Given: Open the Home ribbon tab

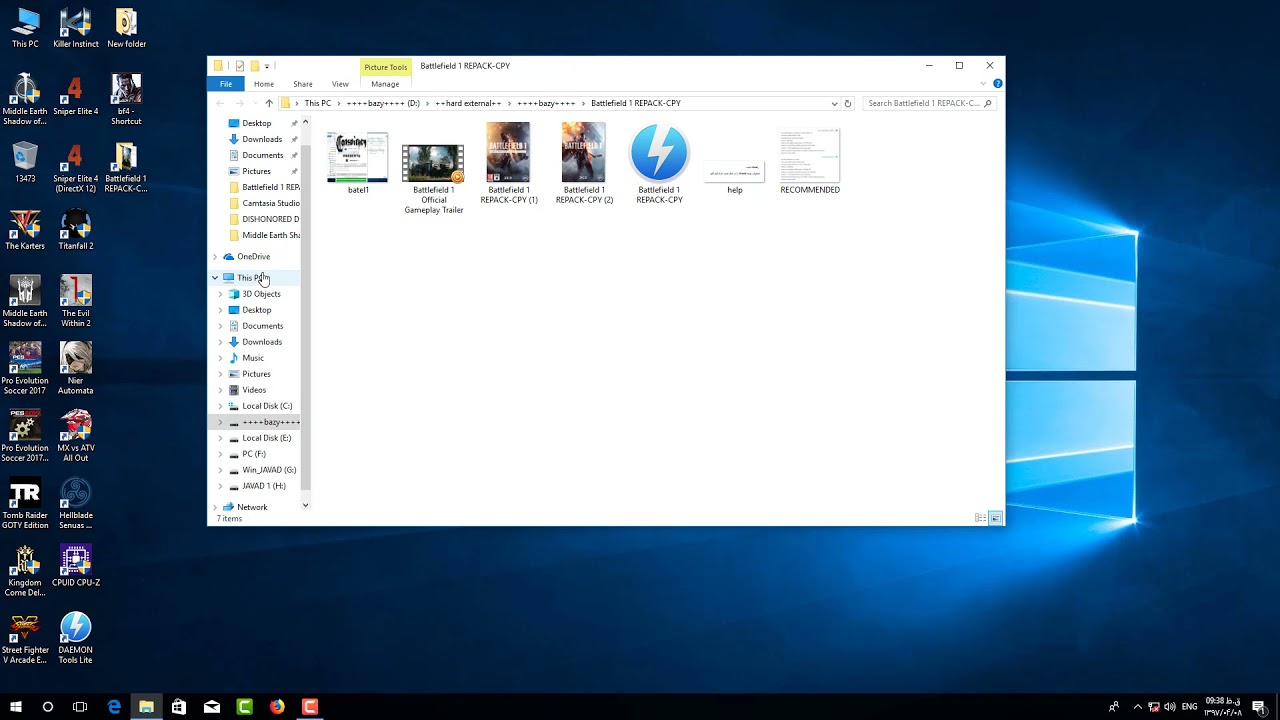Looking at the screenshot, I should (x=264, y=84).
